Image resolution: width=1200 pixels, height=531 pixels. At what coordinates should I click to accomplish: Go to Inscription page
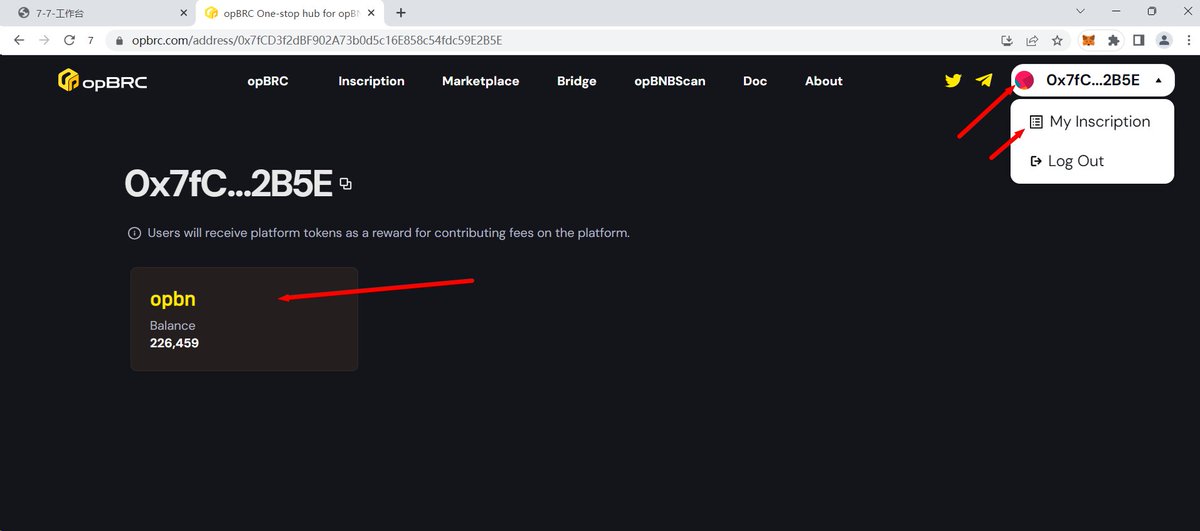371,81
